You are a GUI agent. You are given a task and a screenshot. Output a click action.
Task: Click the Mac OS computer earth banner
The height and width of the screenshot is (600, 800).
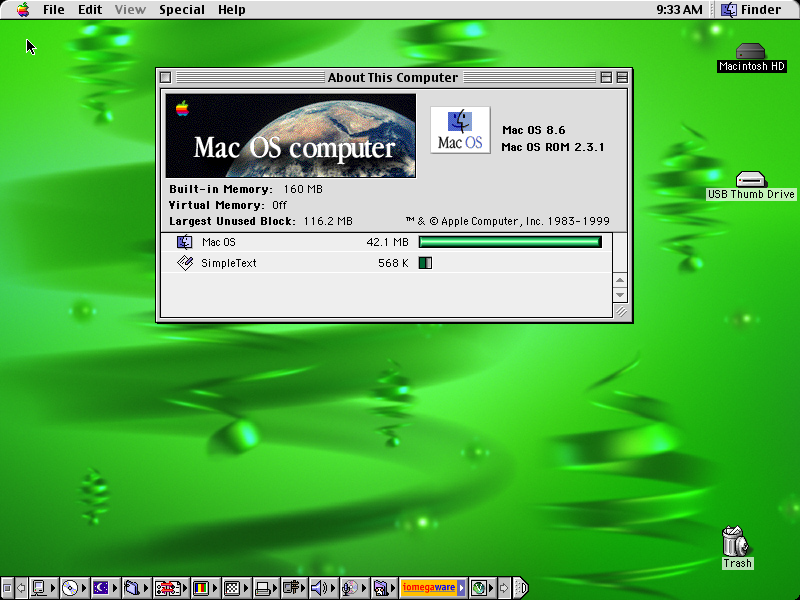pos(291,135)
